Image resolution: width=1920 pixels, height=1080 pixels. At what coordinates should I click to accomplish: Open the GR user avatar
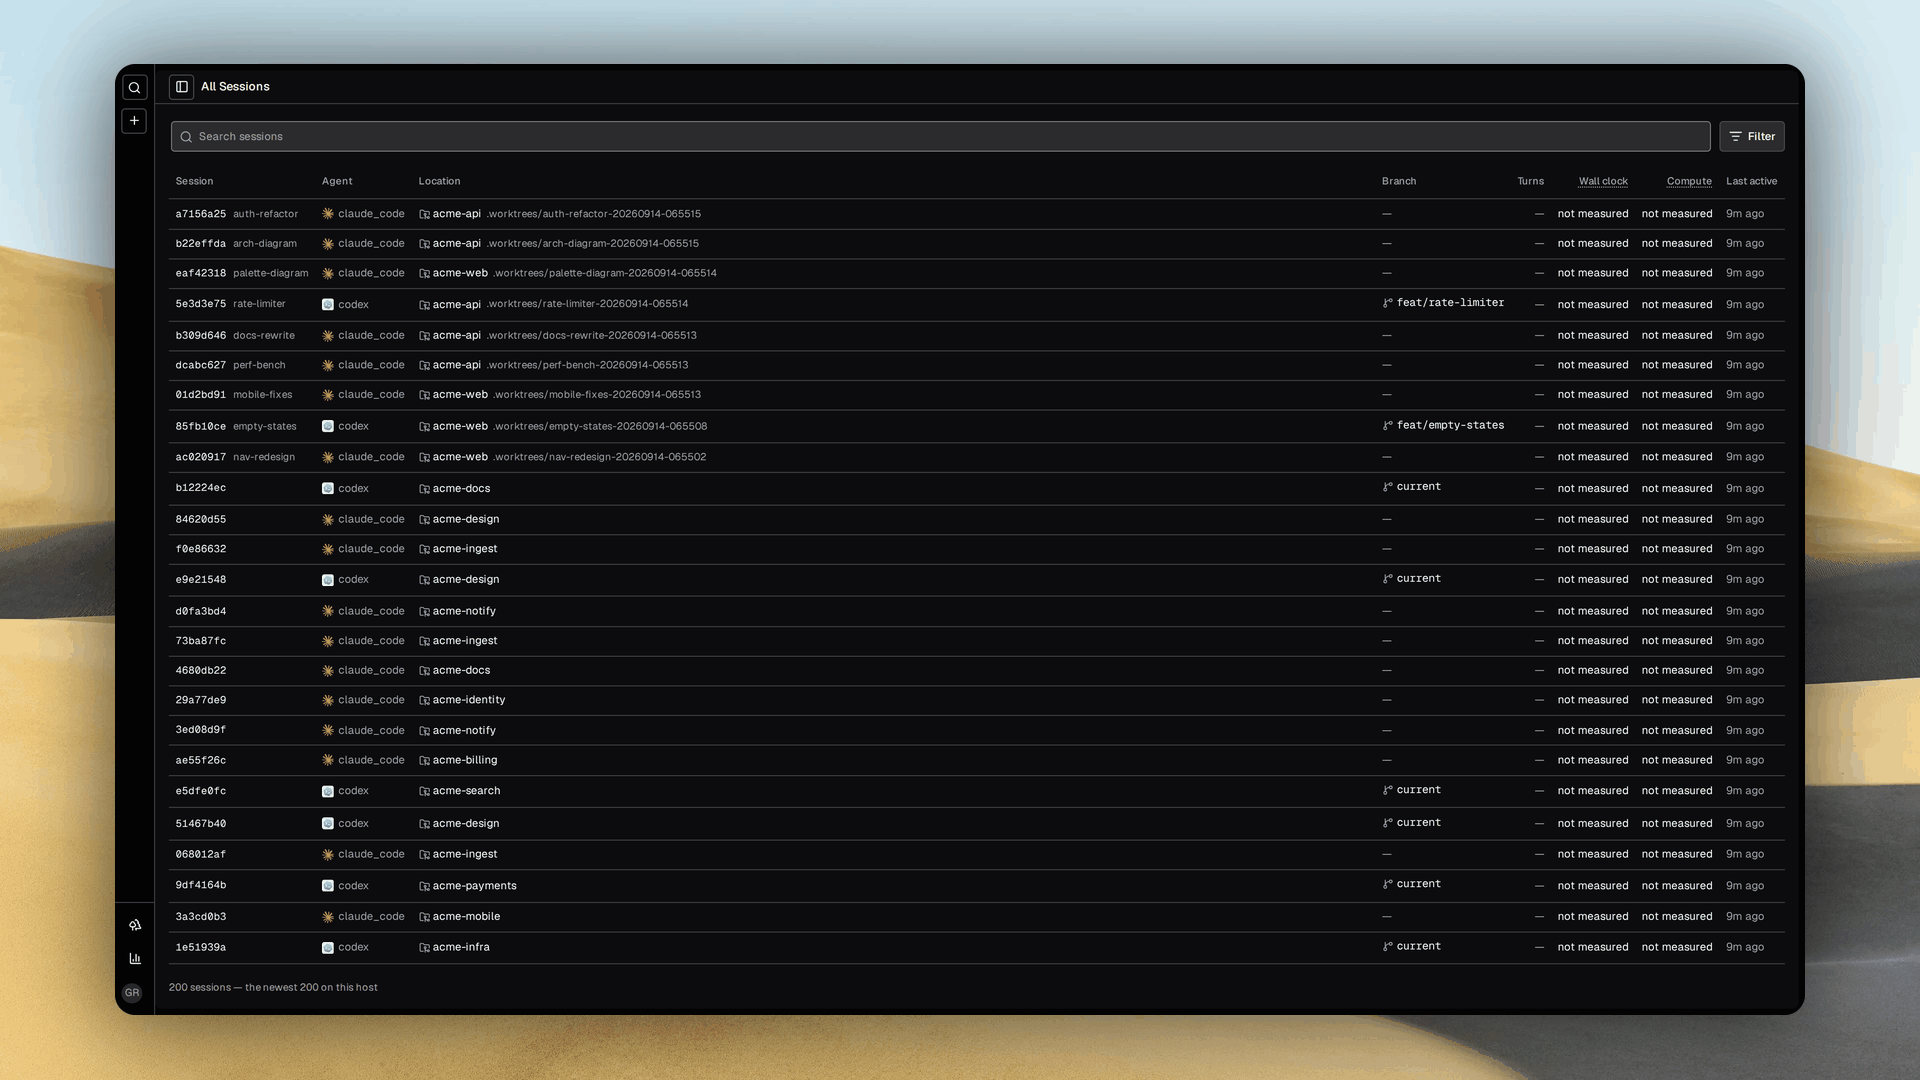coord(132,993)
